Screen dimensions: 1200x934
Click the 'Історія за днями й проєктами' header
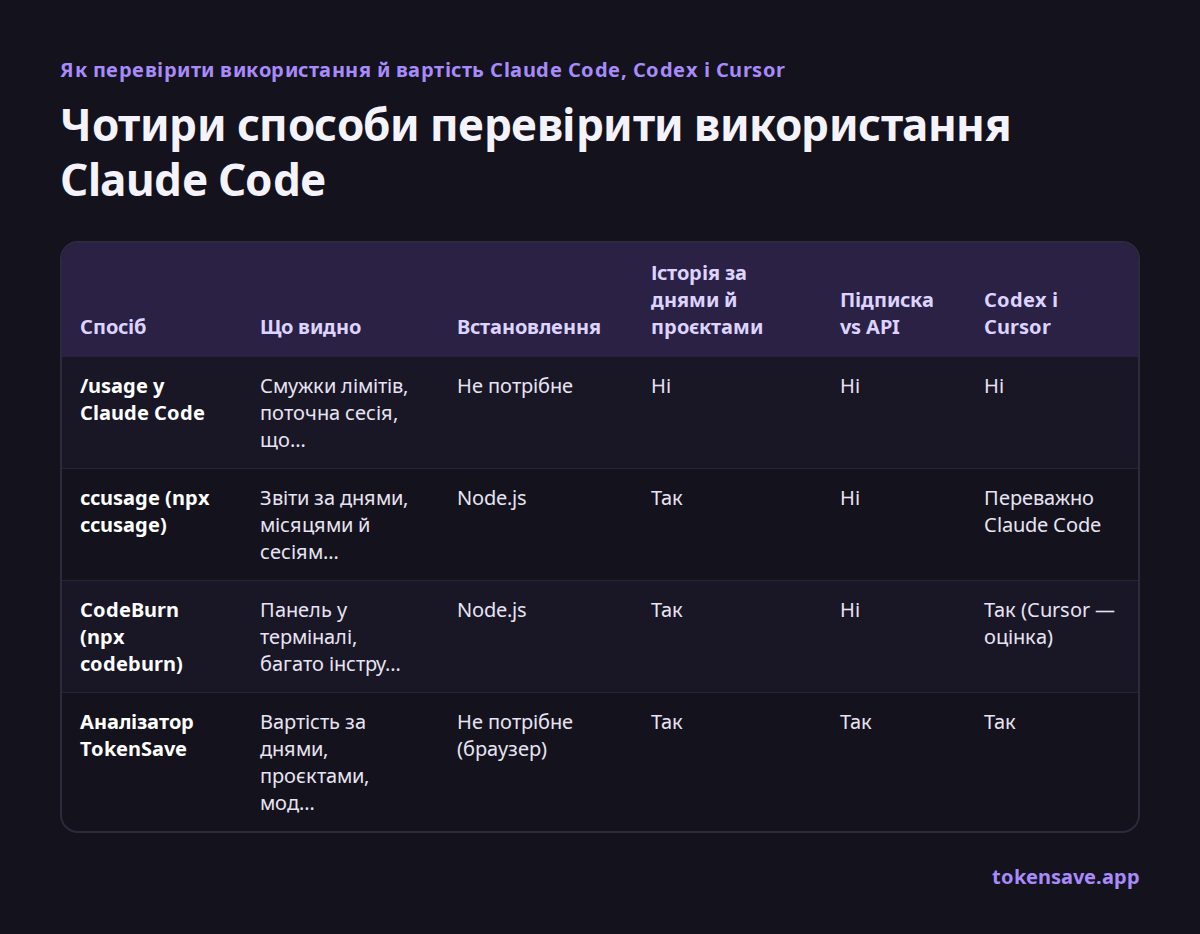(707, 300)
